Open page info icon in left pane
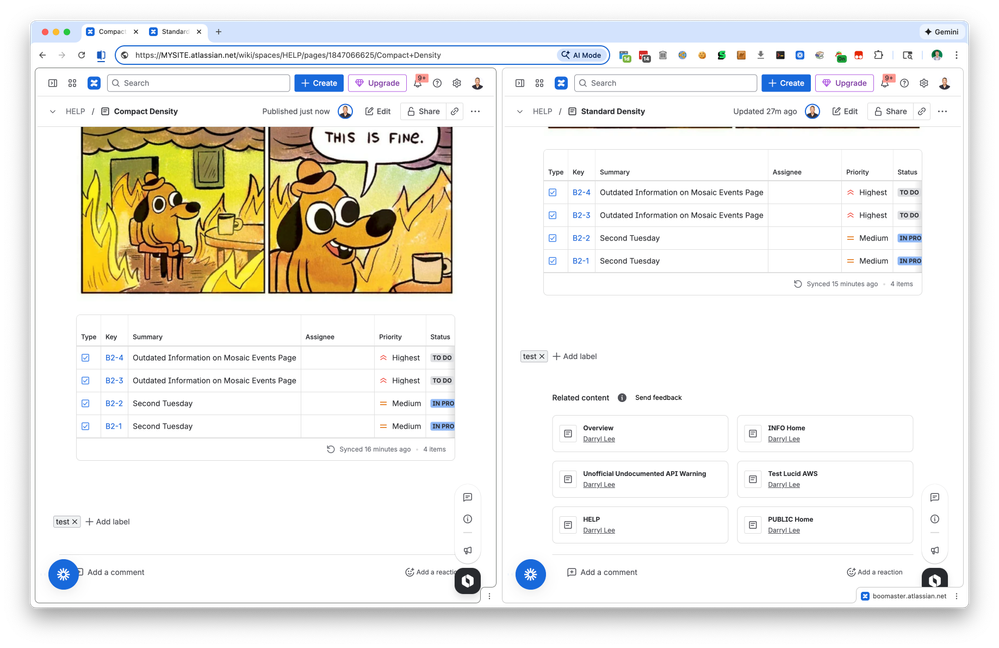This screenshot has height=648, width=999. pos(468,519)
